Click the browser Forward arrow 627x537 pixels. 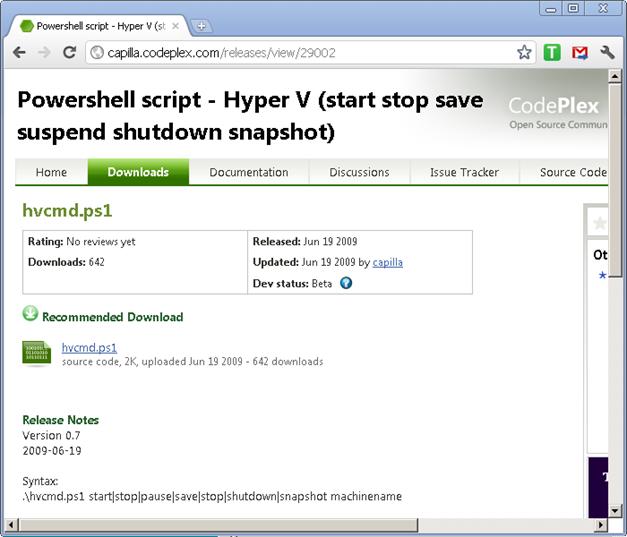pos(44,52)
